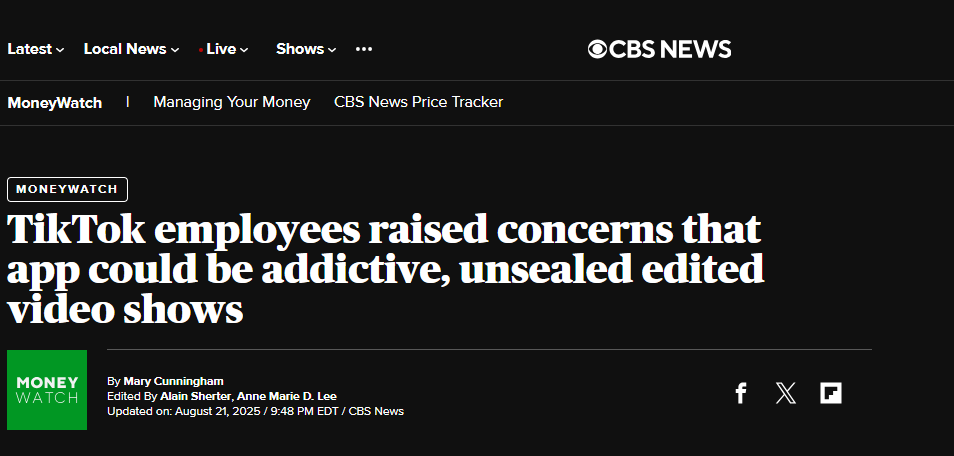Open Managing Your Money section

[x=232, y=102]
